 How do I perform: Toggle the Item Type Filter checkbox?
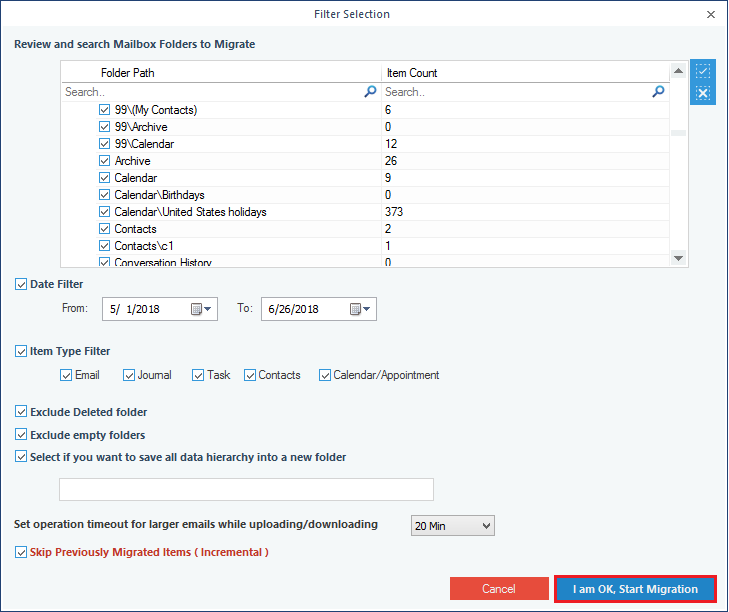[x=21, y=351]
